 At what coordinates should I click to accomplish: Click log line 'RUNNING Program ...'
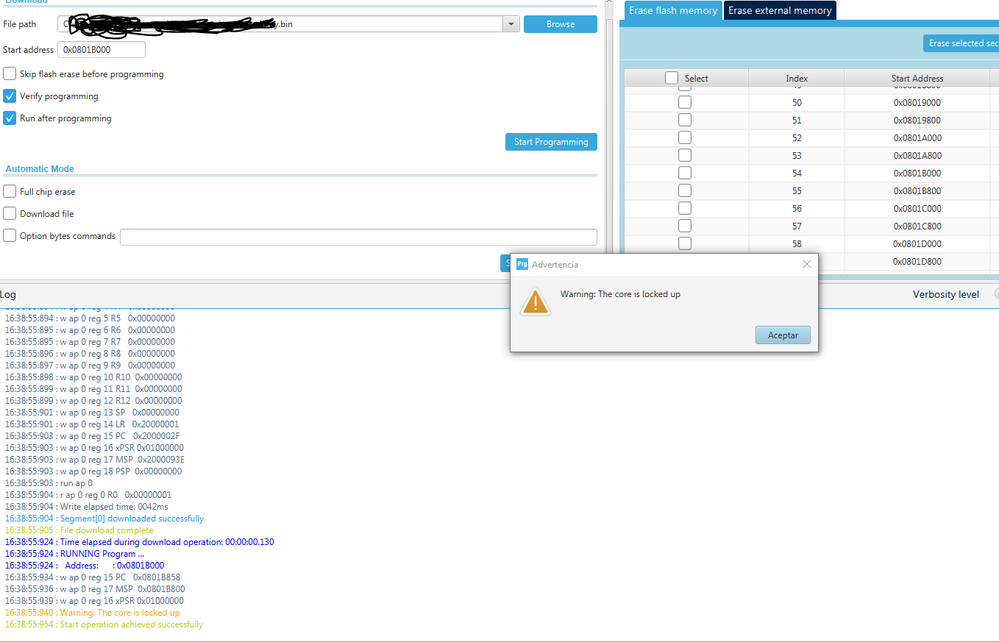tap(75, 553)
